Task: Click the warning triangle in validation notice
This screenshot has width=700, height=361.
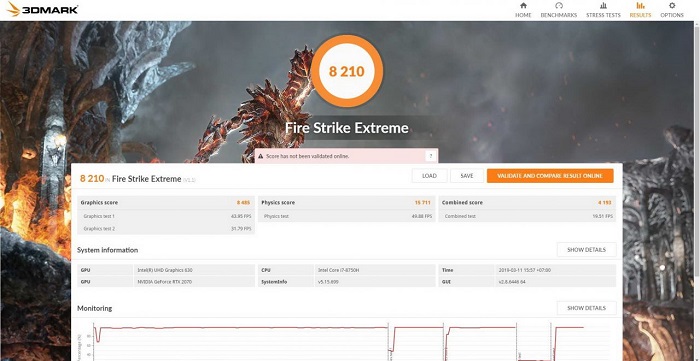Action: (261, 157)
